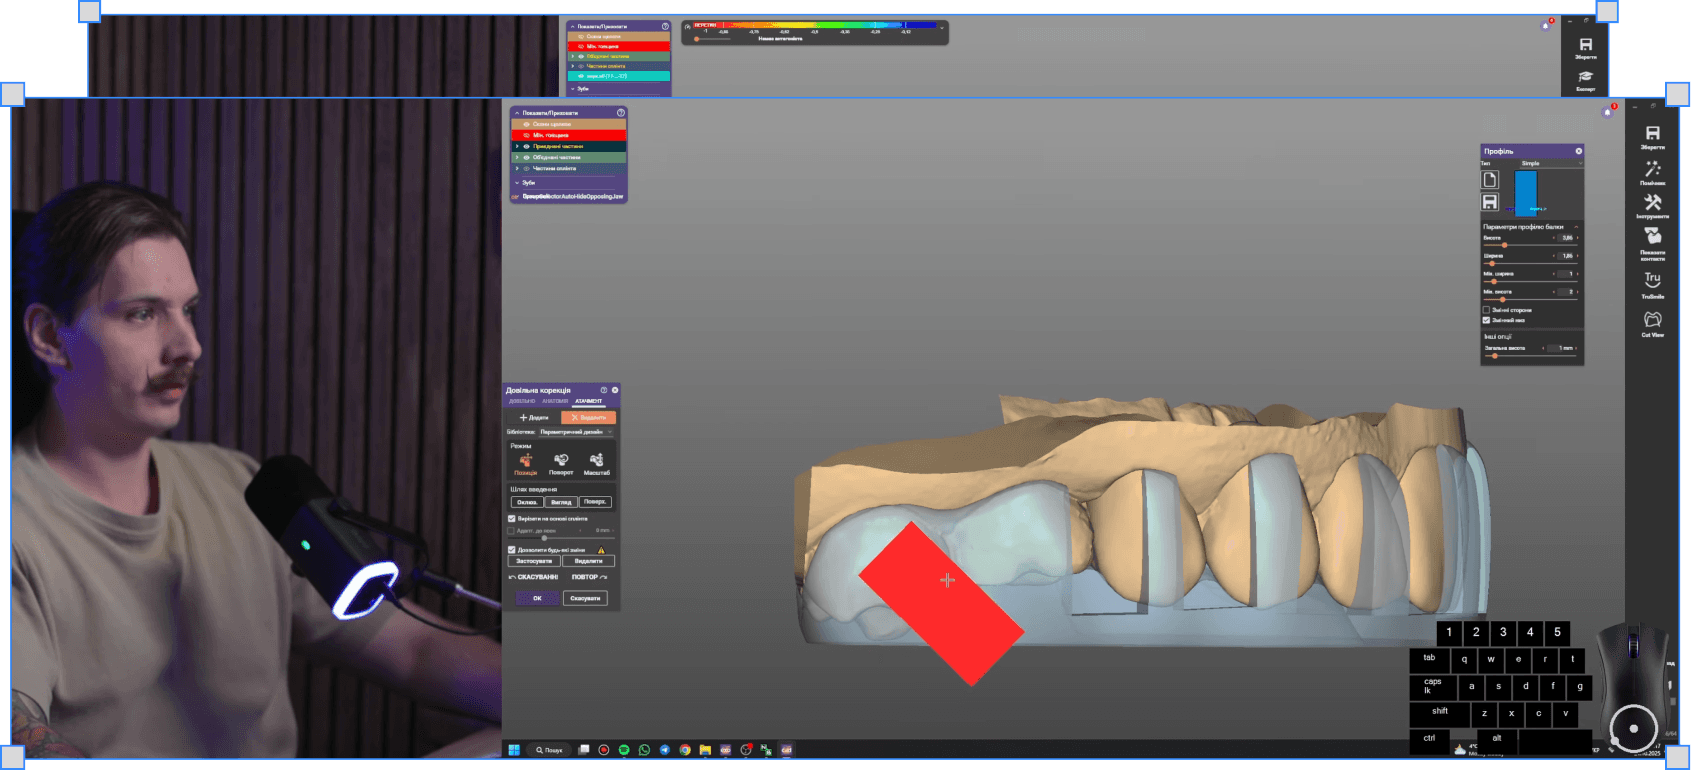Confirm with the OK button

coord(537,598)
